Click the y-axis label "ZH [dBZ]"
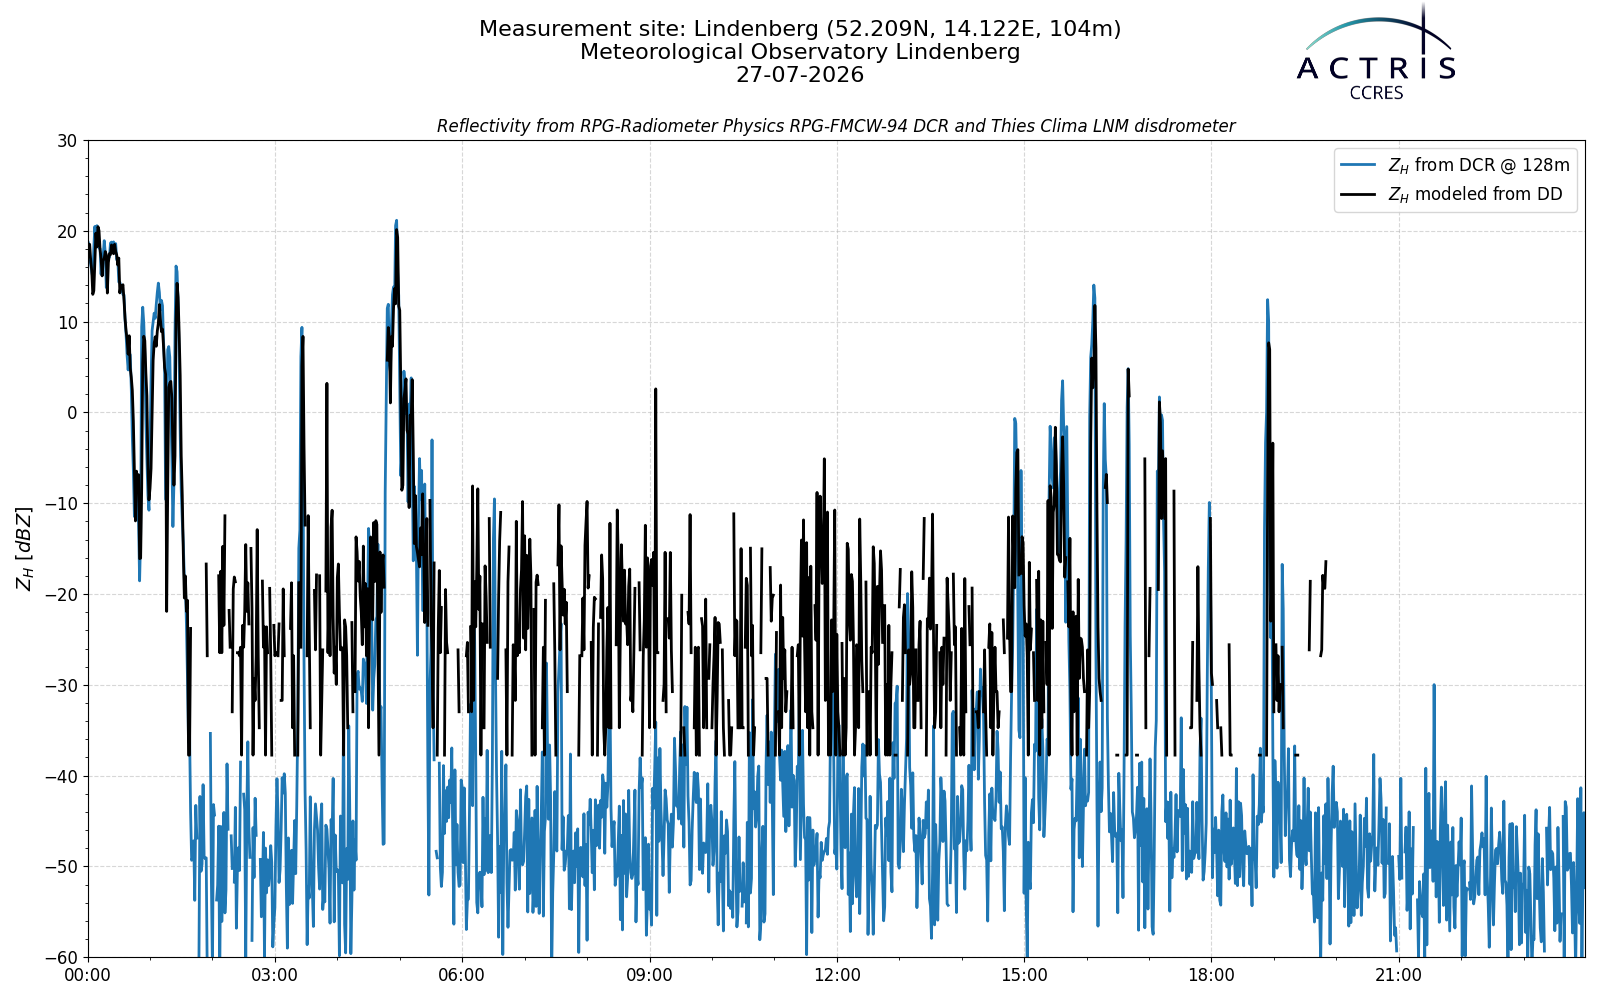Screen dimensions: 1600x1000 point(25,548)
